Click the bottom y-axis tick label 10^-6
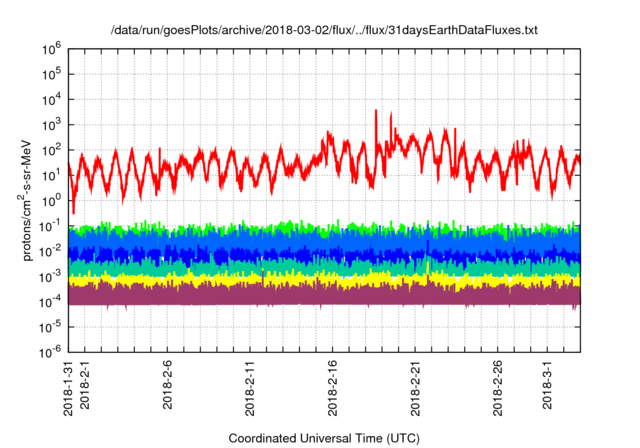 (x=50, y=353)
